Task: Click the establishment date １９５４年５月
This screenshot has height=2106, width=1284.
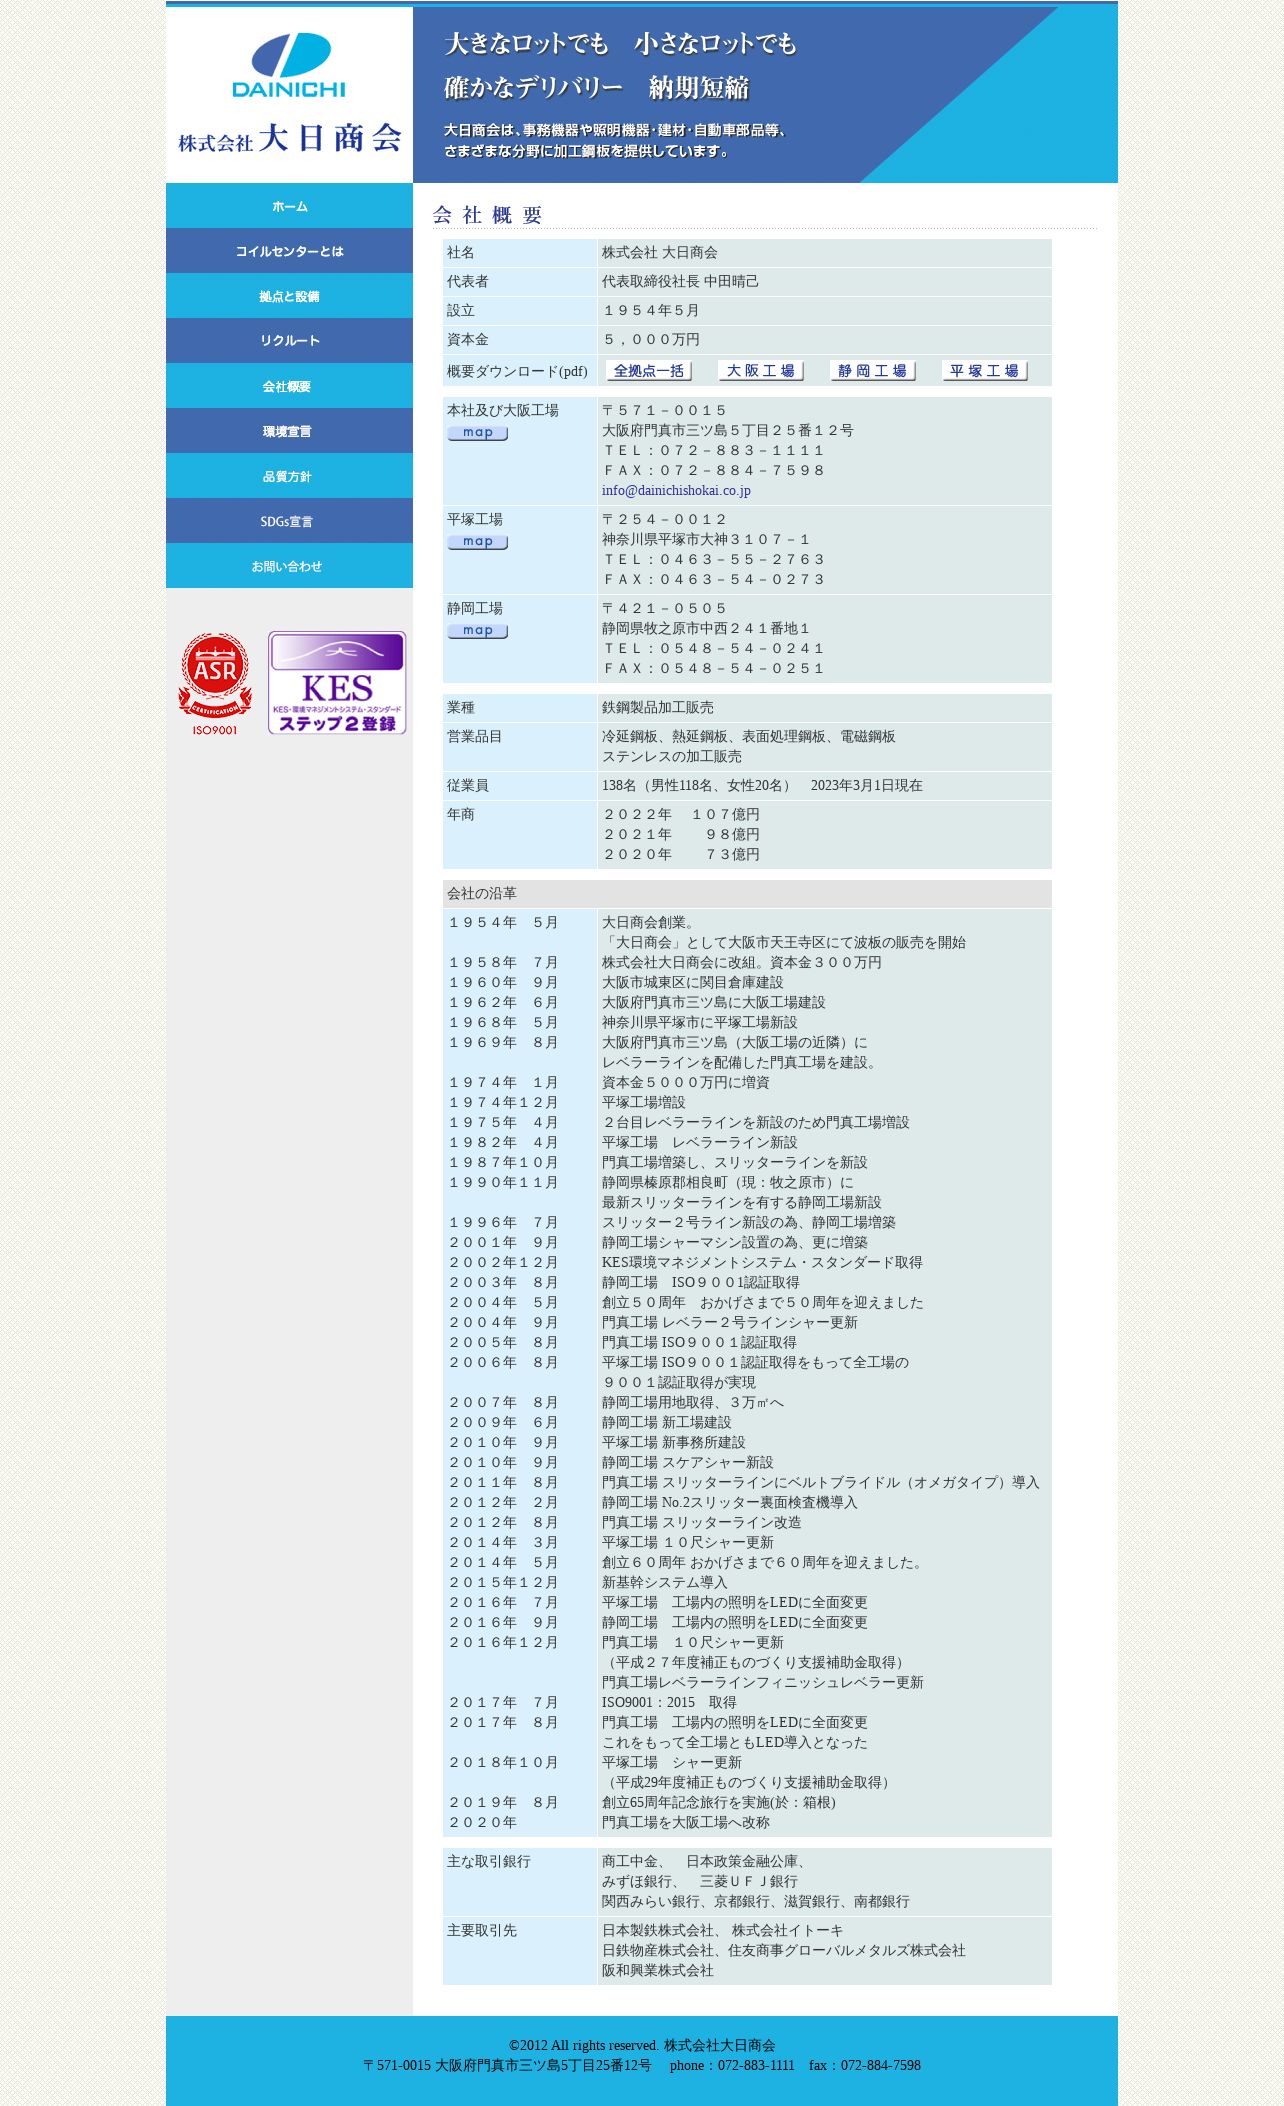Action: (x=651, y=311)
